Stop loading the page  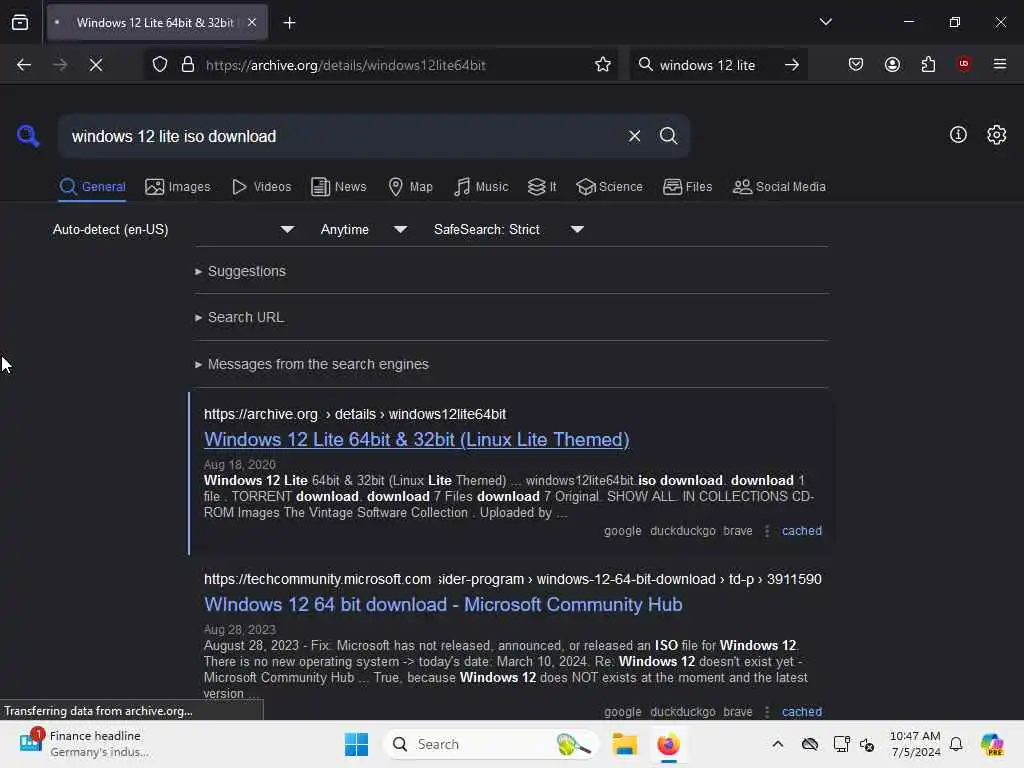click(95, 65)
